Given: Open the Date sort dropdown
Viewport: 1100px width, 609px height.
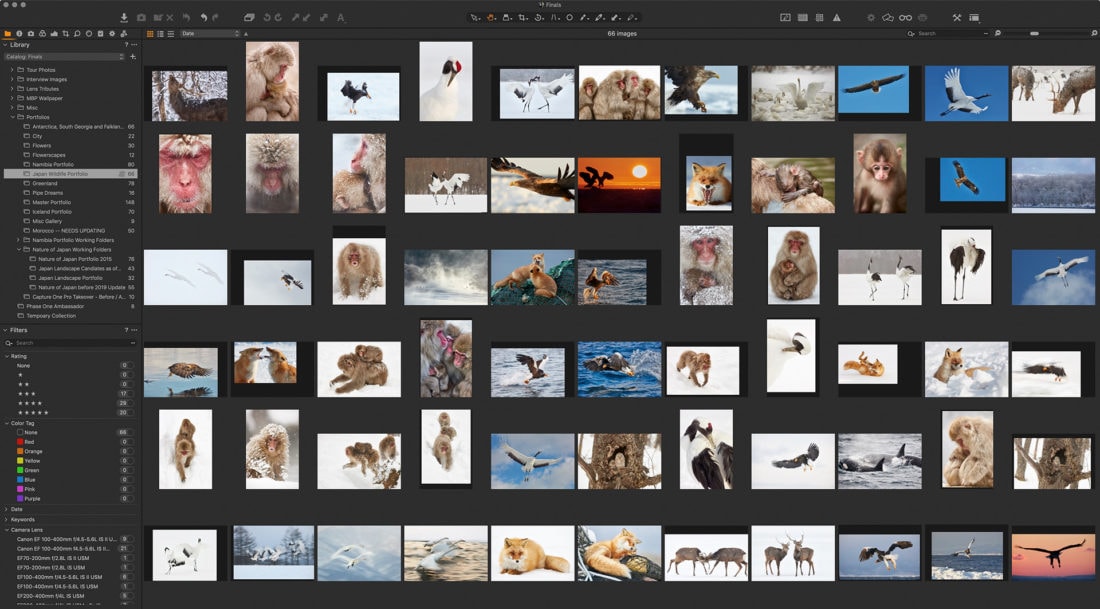Looking at the screenshot, I should [x=210, y=33].
